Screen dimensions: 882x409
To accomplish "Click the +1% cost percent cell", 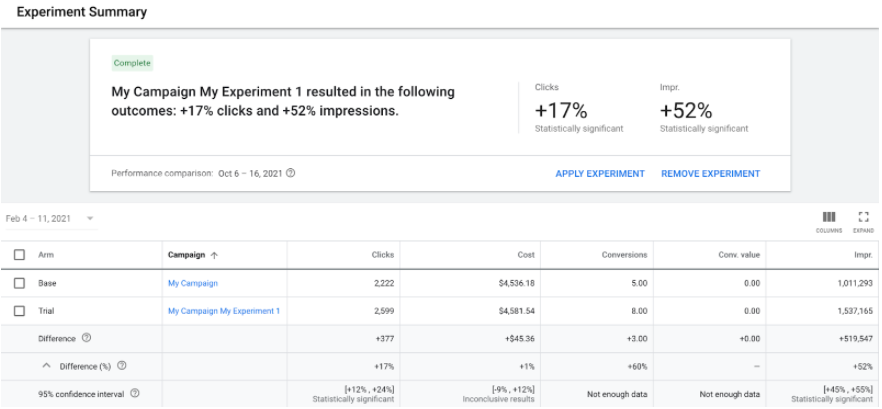I will click(527, 366).
